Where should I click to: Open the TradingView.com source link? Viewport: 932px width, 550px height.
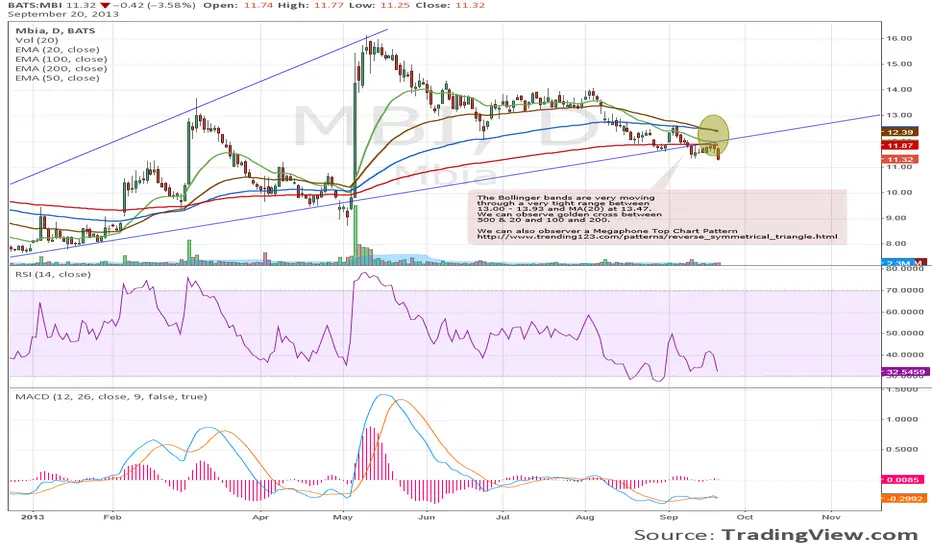(x=820, y=535)
